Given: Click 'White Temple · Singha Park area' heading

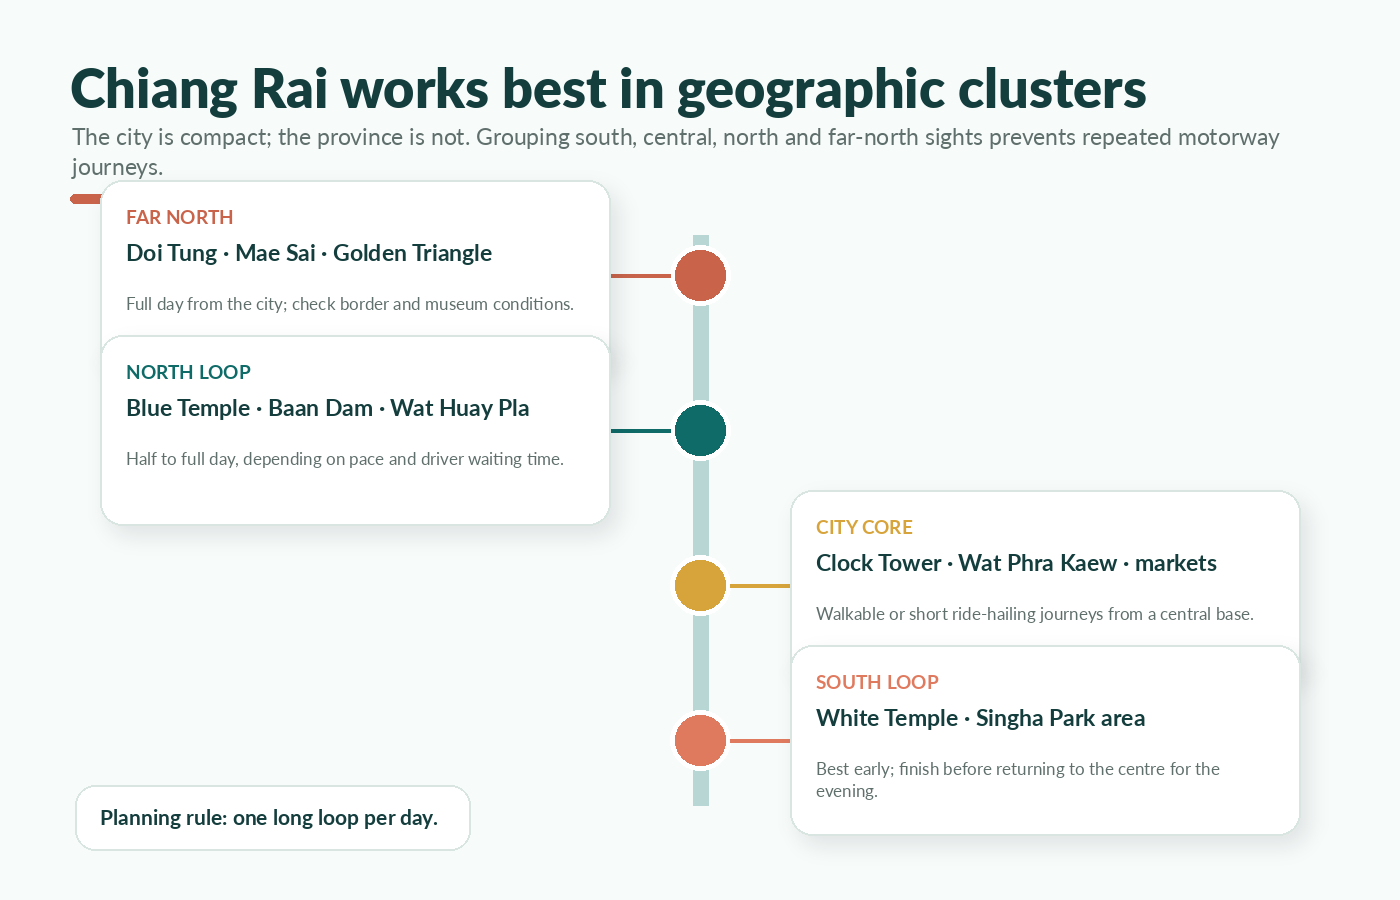Looking at the screenshot, I should coord(980,718).
